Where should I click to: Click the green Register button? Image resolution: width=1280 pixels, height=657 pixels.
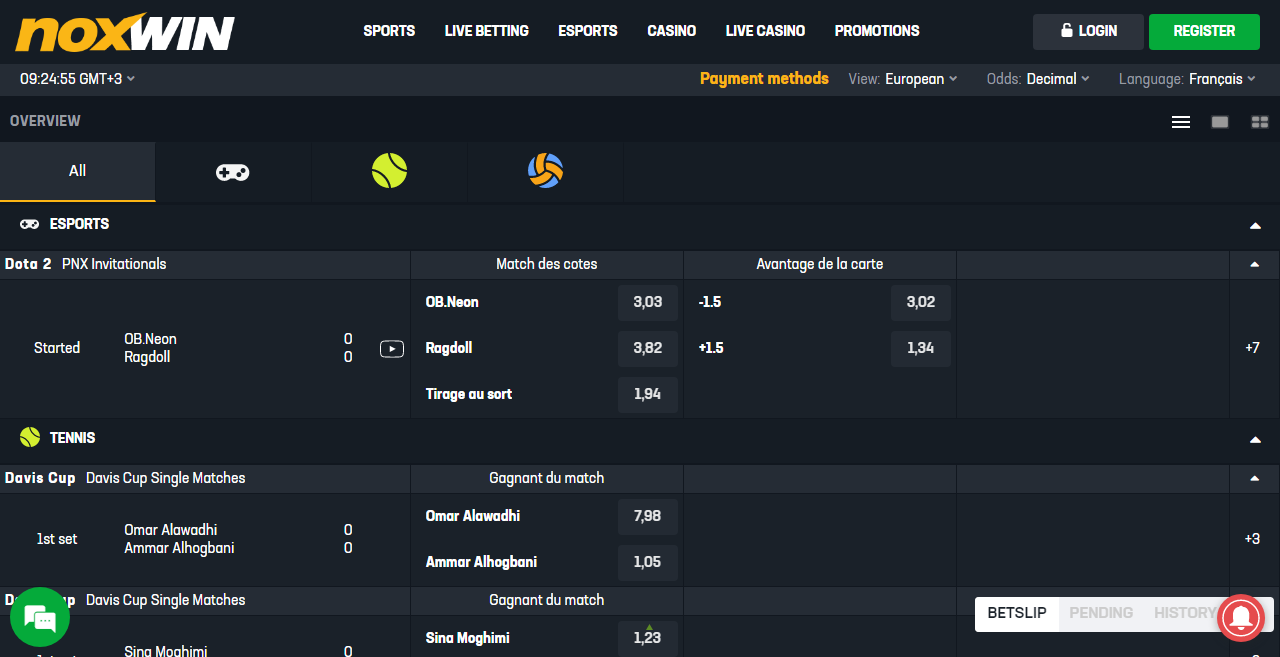tap(1204, 31)
